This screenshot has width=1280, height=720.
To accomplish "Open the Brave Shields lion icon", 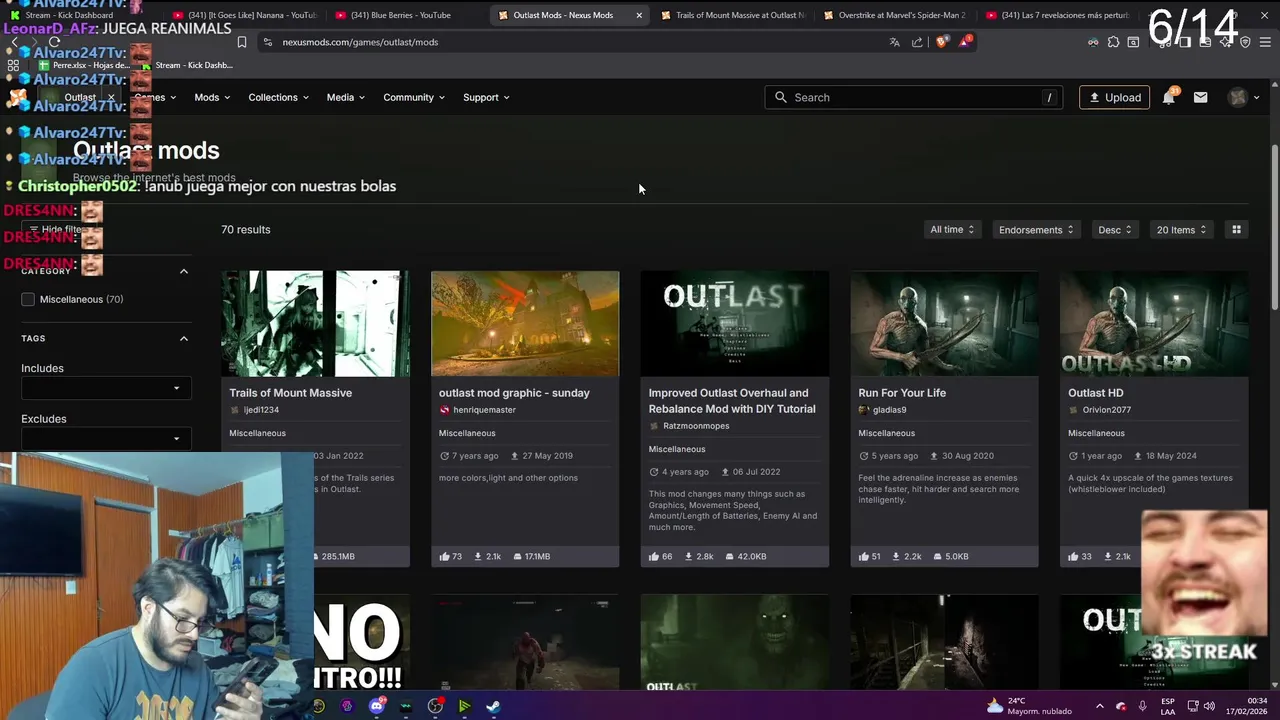I will click(x=941, y=42).
